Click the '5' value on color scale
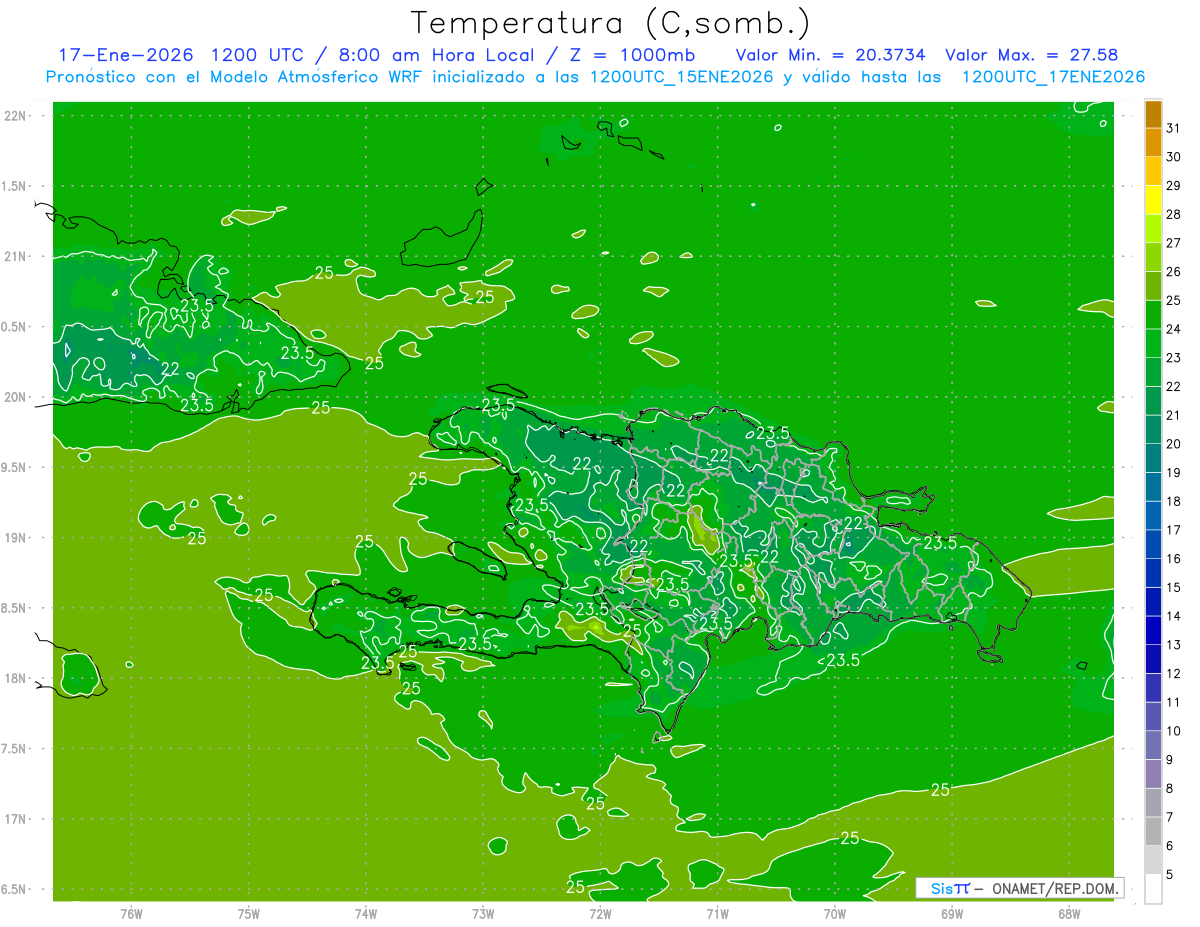This screenshot has width=1200, height=927. [x=1170, y=875]
